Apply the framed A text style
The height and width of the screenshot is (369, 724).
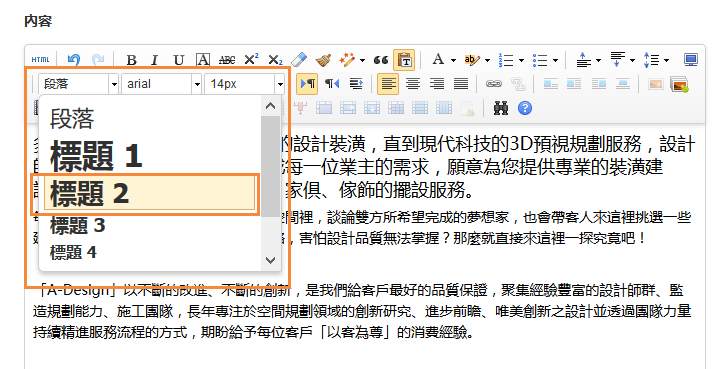pyautogui.click(x=203, y=60)
